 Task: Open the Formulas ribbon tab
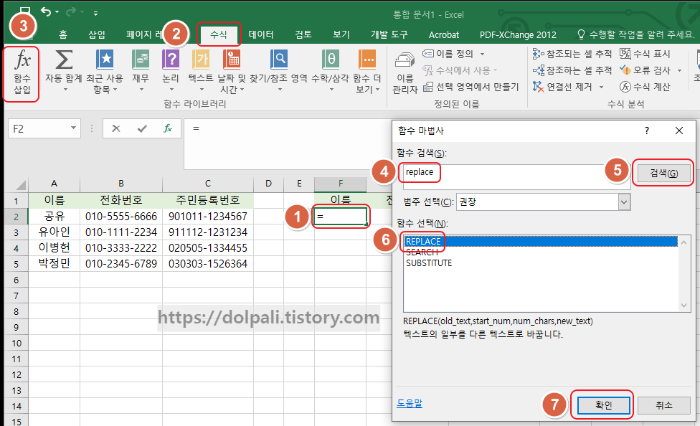tap(219, 34)
